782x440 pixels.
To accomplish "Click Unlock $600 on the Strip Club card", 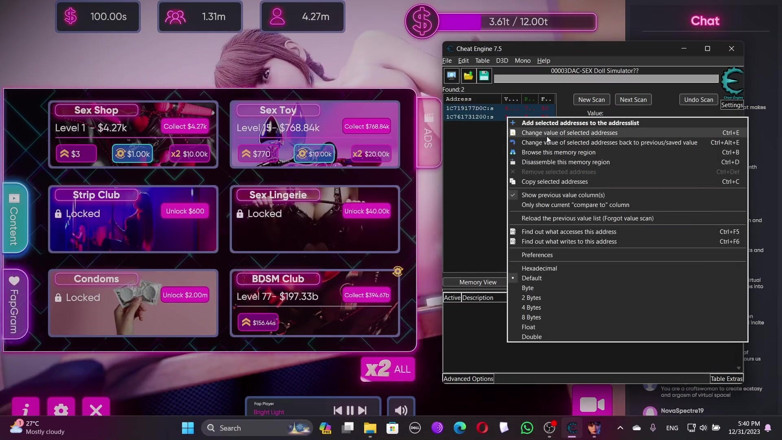I will [185, 211].
